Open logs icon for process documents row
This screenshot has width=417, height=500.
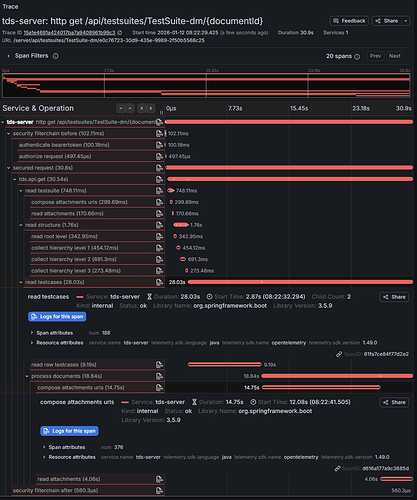coord(159,376)
